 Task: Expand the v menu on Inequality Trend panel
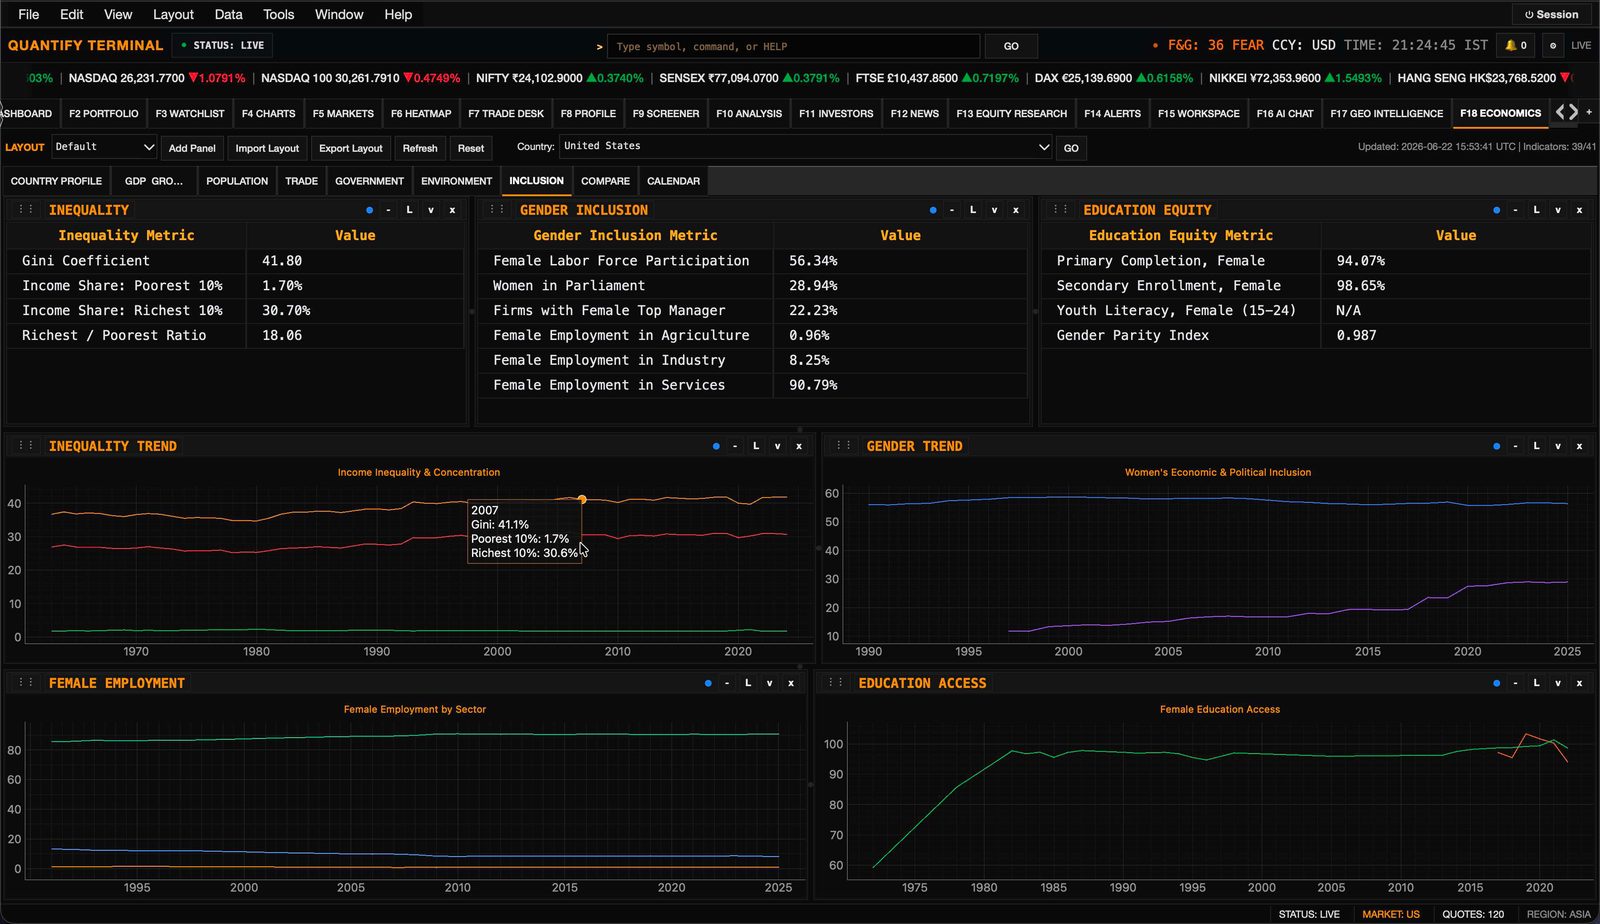coord(777,446)
